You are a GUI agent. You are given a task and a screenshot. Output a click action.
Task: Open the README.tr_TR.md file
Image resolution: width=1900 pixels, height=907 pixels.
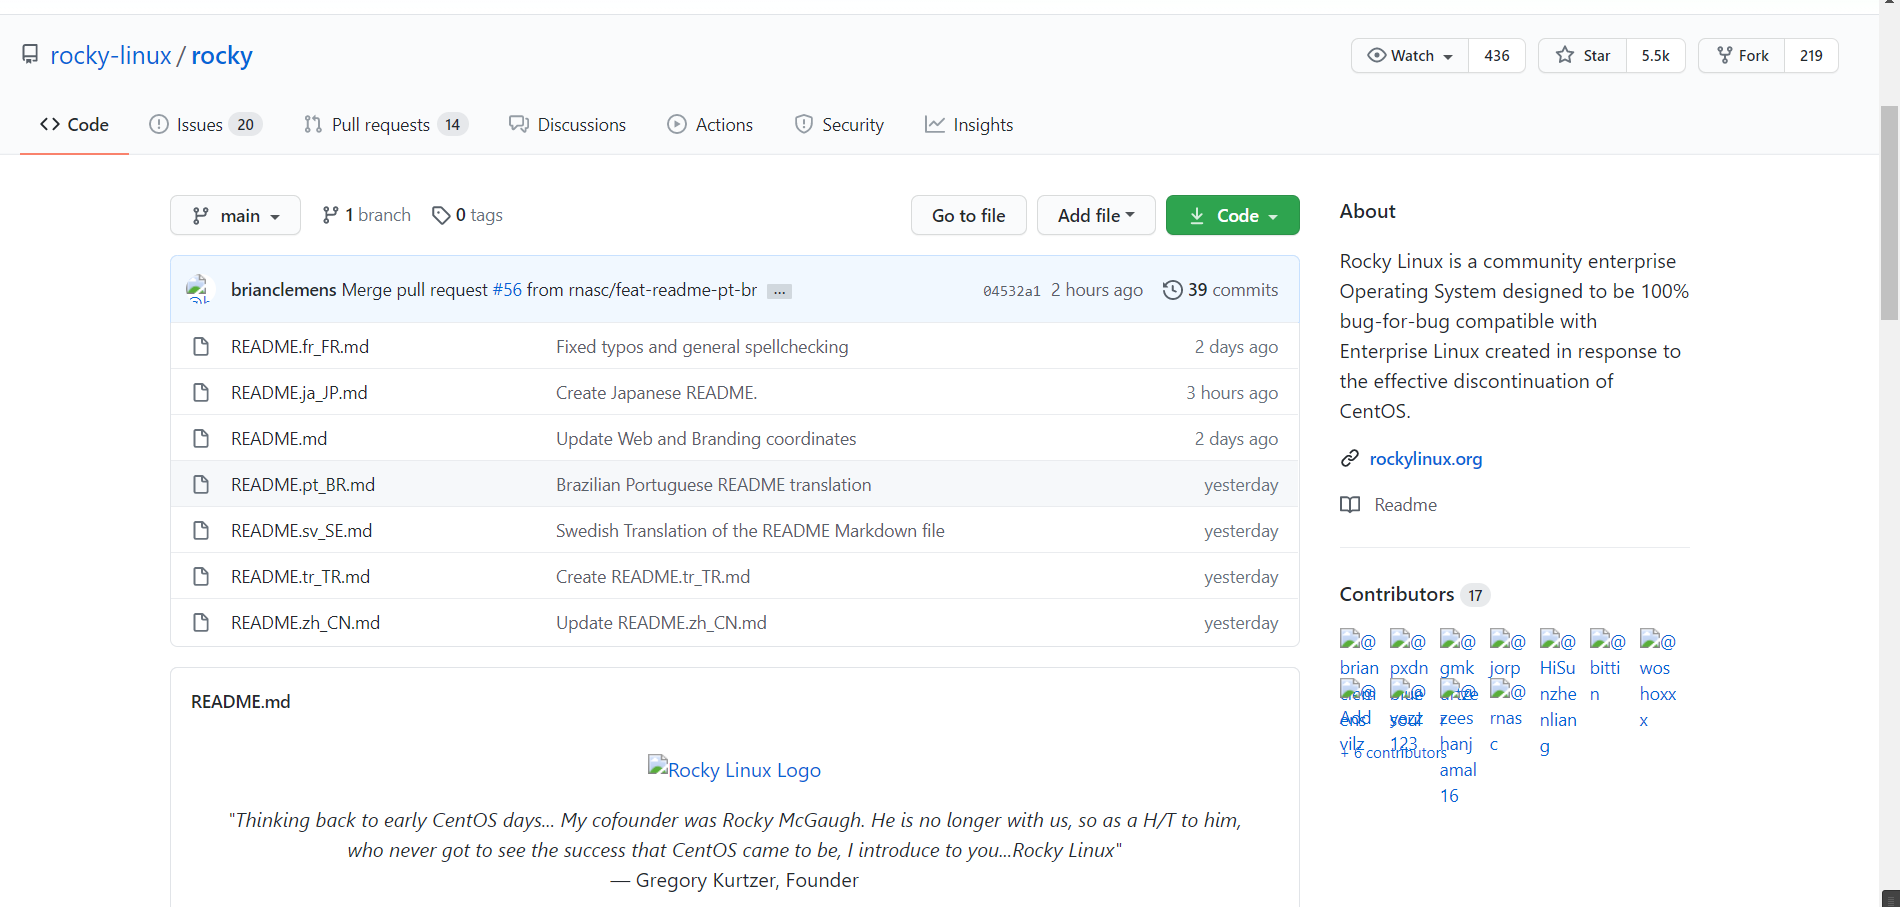tap(300, 577)
